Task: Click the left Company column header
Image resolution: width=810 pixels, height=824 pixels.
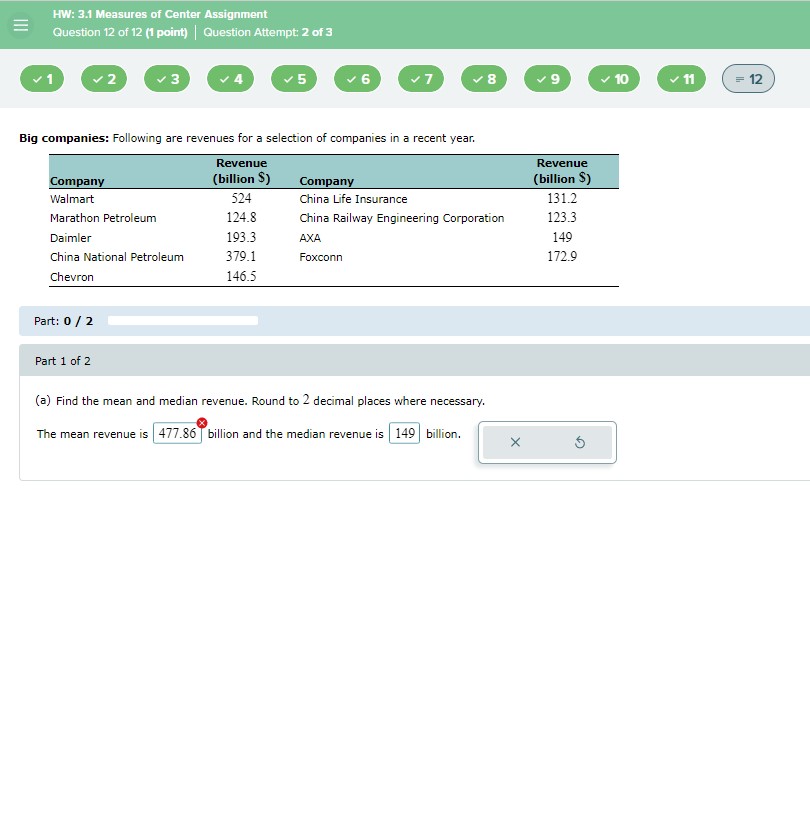Action: click(x=77, y=181)
